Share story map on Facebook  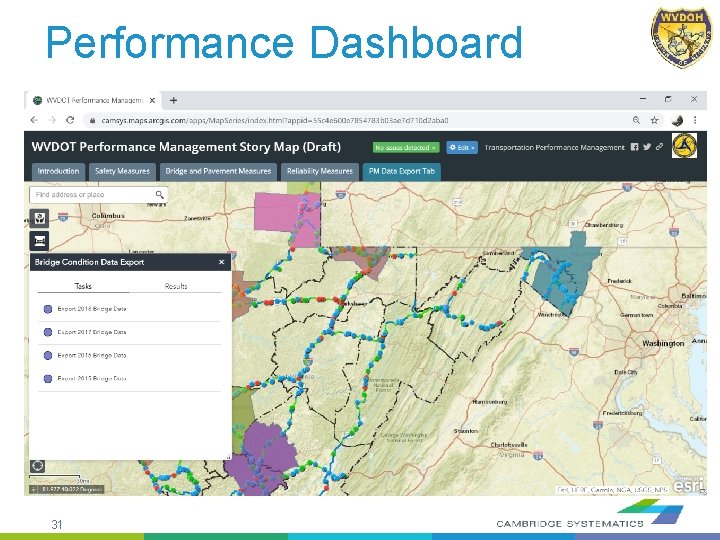point(634,147)
